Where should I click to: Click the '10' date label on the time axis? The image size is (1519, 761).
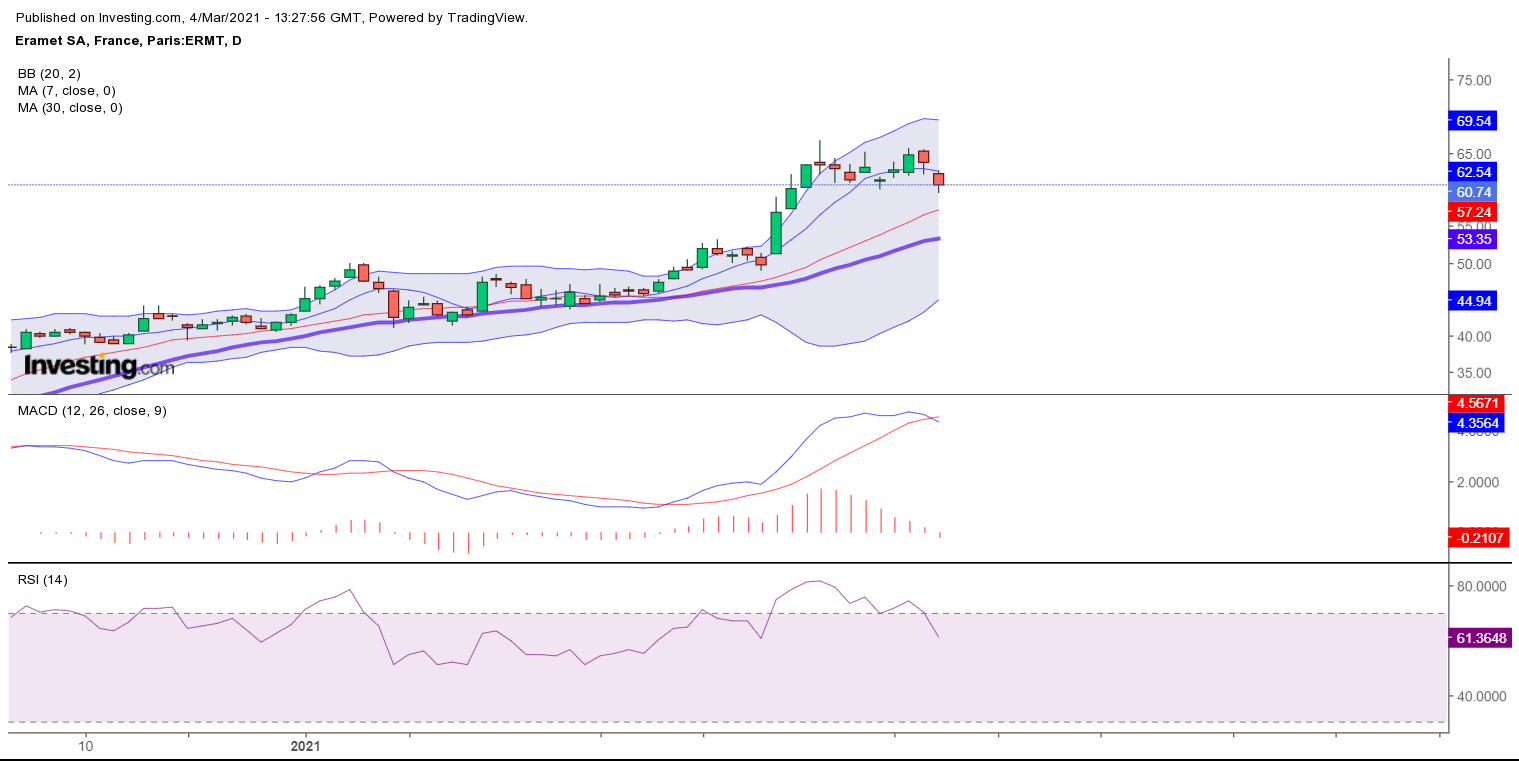(86, 746)
